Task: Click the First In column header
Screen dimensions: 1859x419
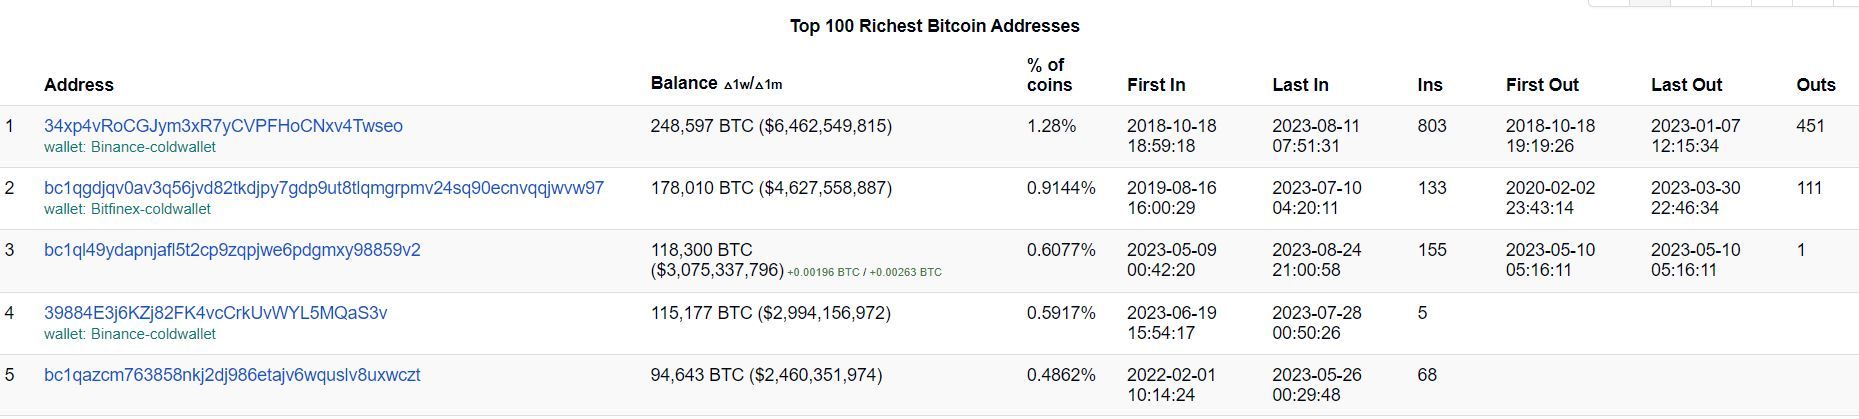Action: tap(1156, 85)
